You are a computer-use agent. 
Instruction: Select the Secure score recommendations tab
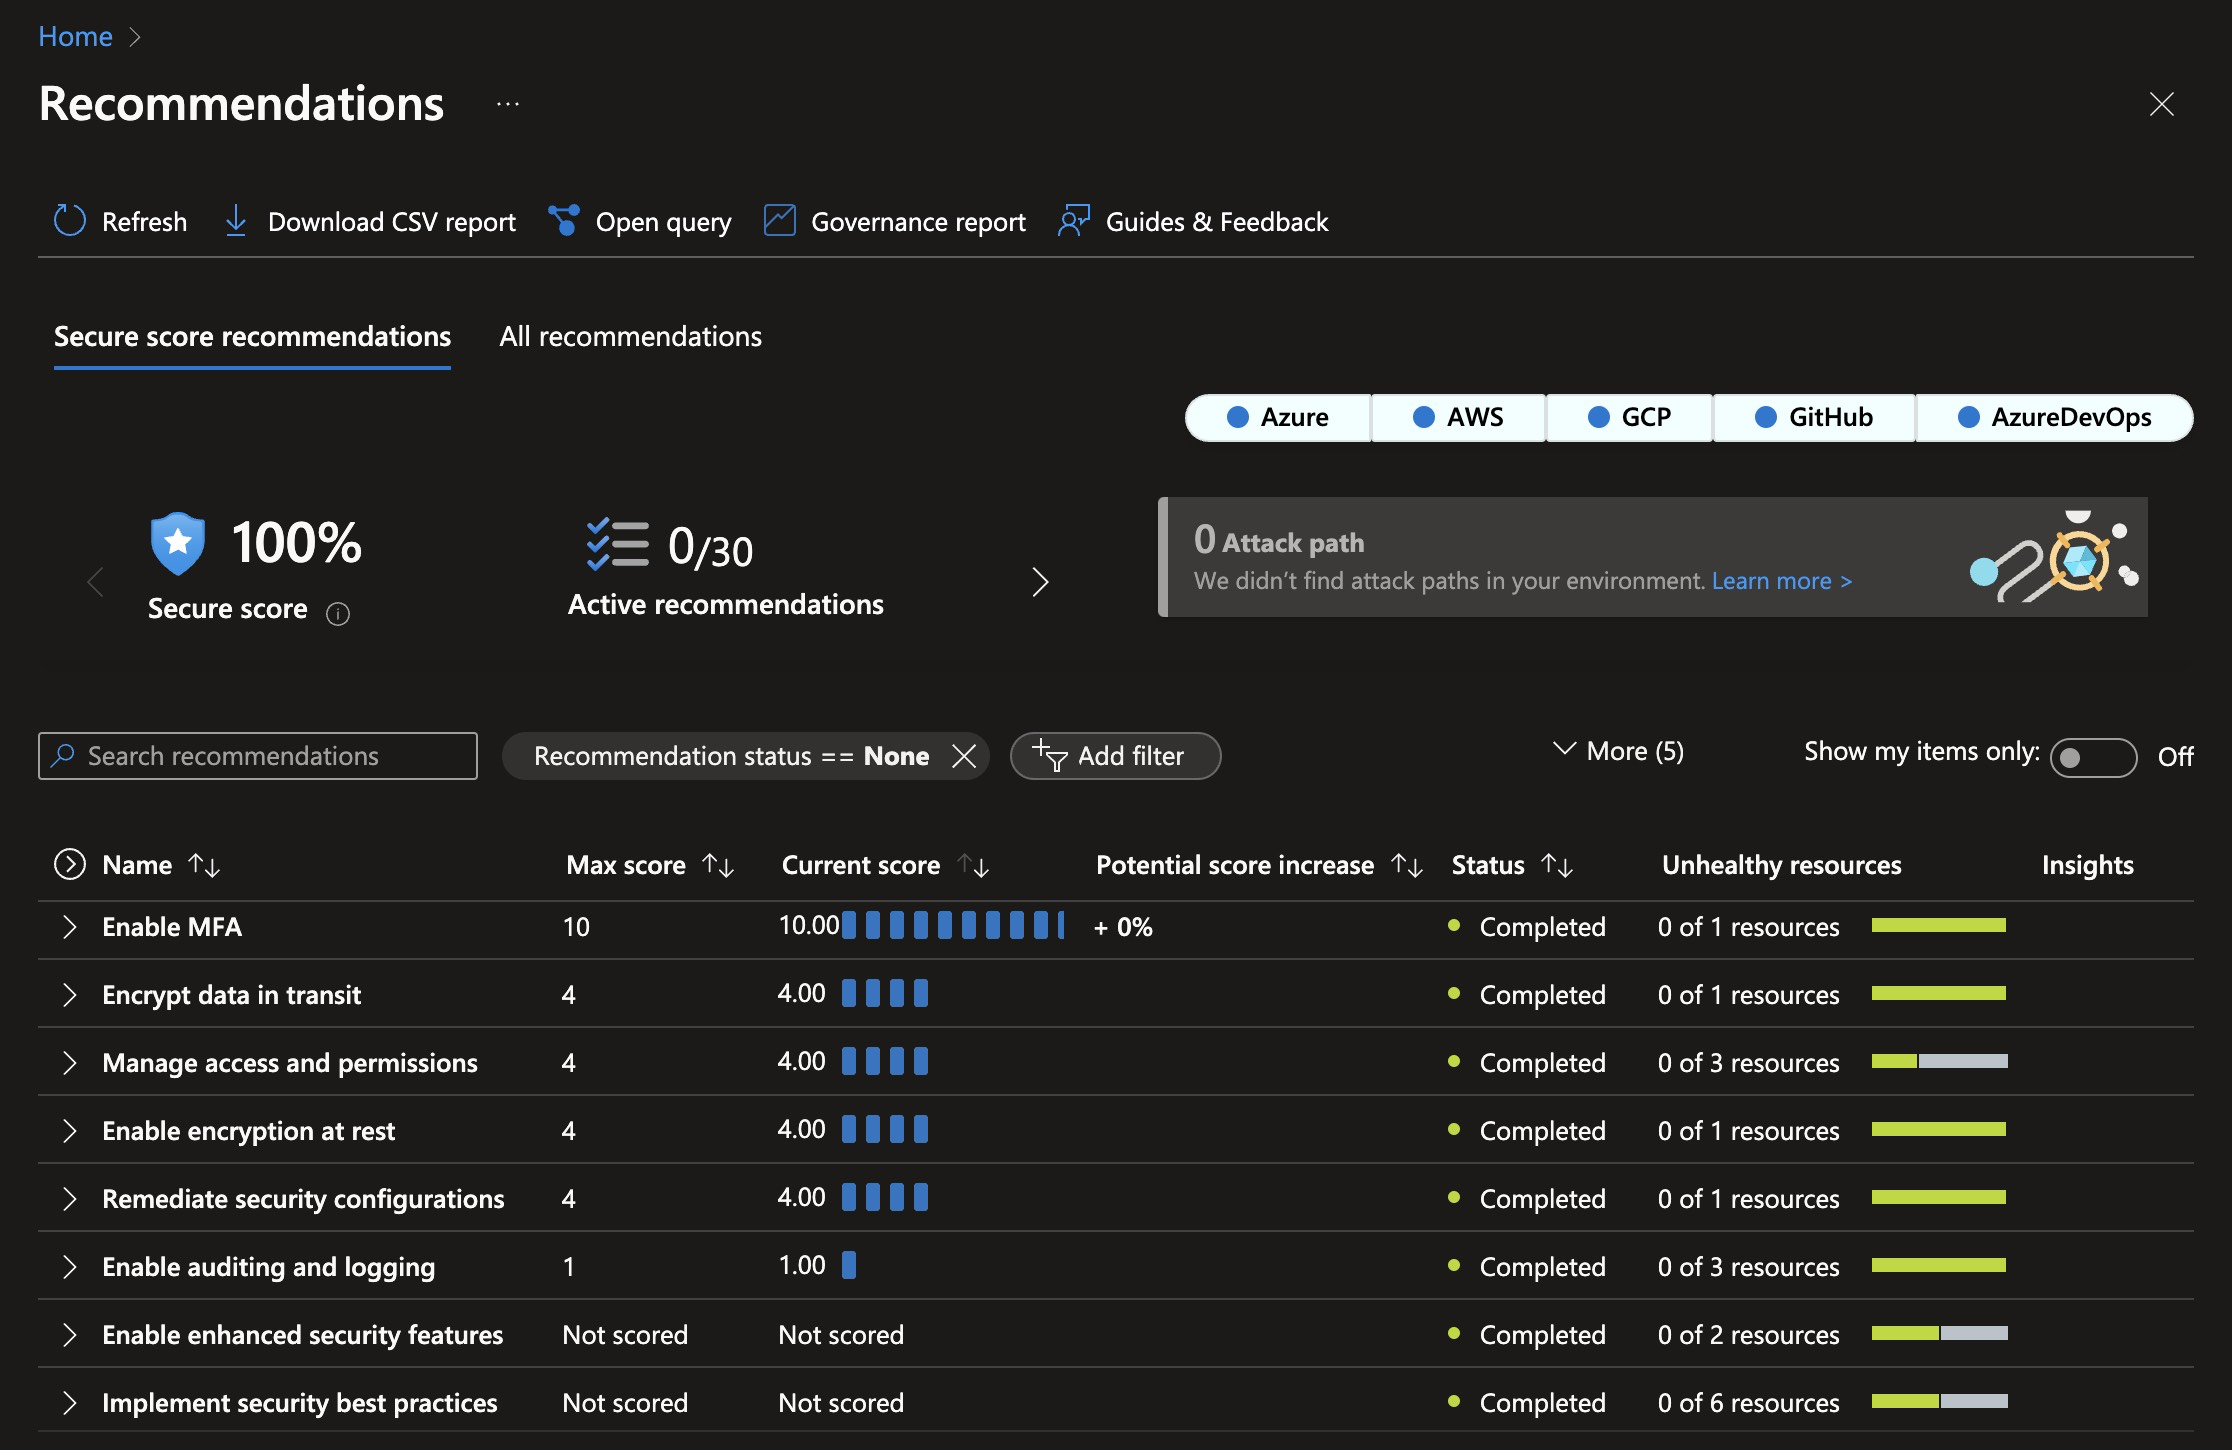pos(252,337)
